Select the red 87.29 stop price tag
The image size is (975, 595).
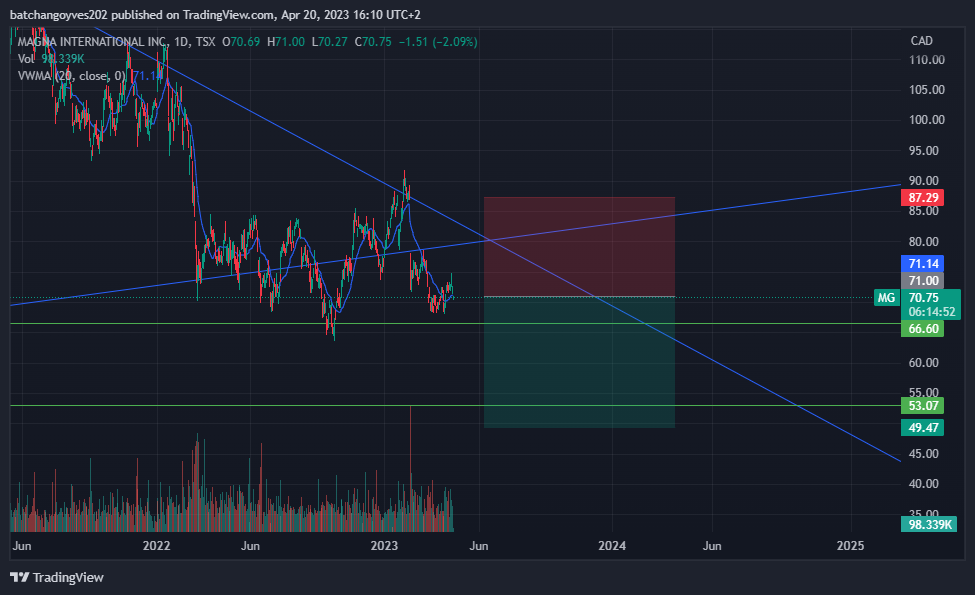click(x=923, y=198)
